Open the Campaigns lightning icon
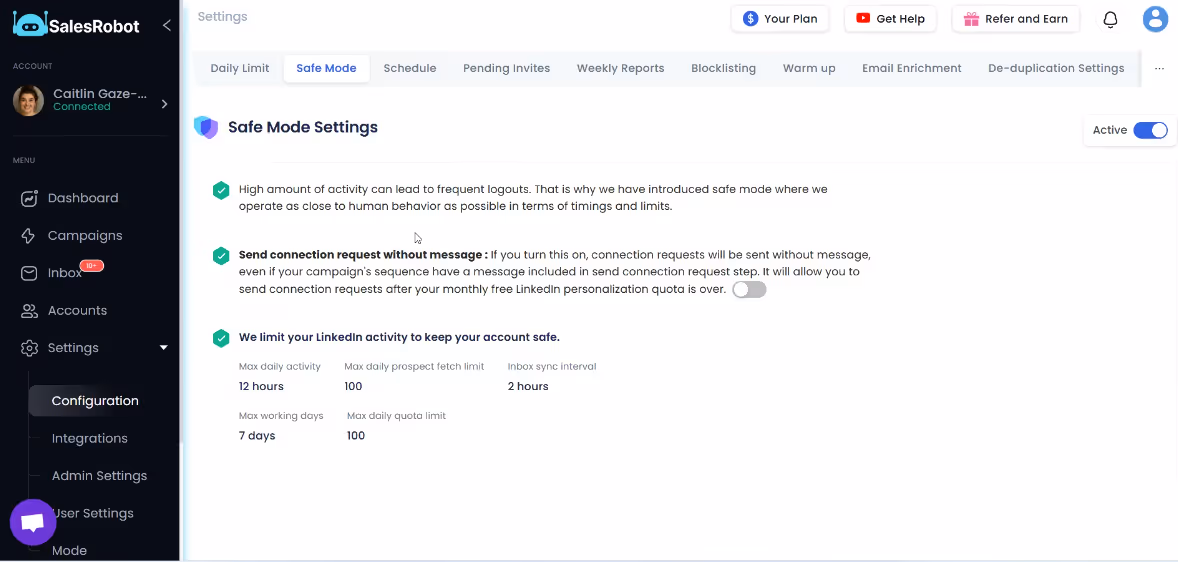The image size is (1178, 562). 29,236
